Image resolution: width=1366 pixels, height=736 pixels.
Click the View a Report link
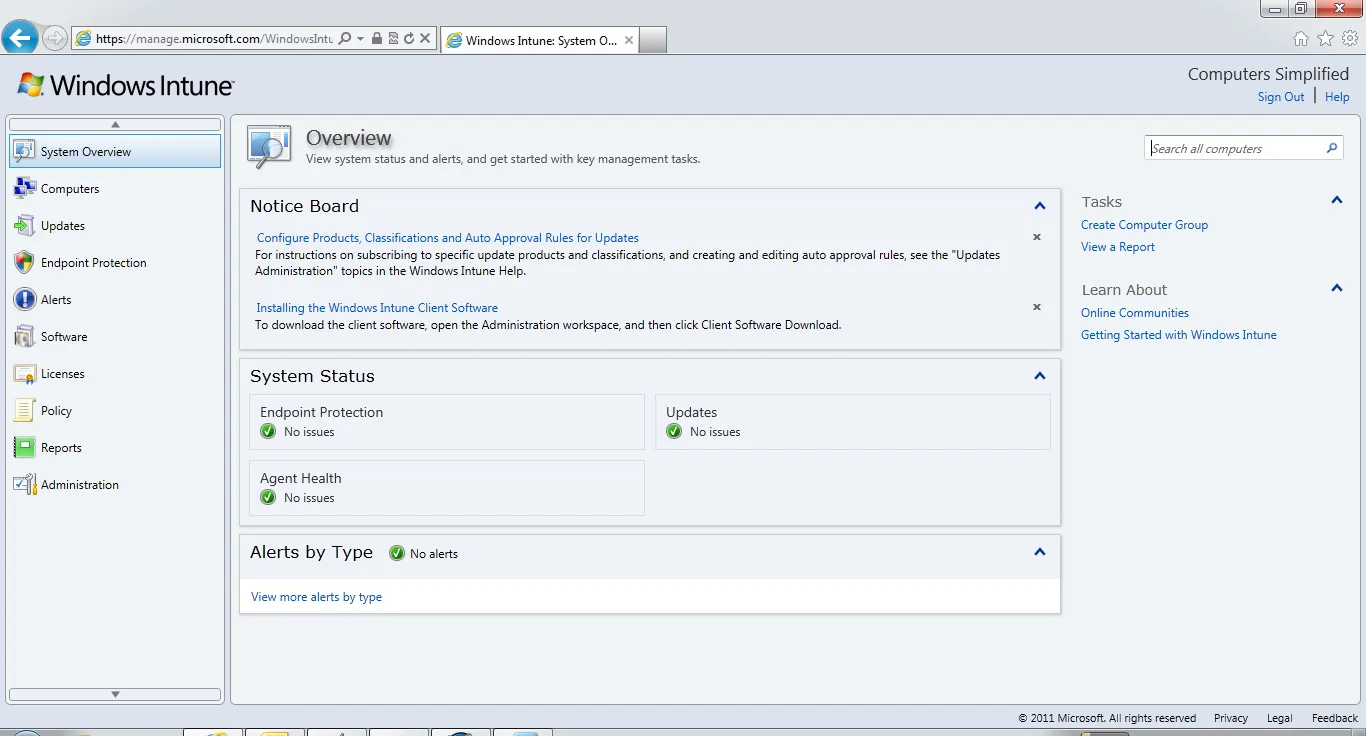point(1118,247)
